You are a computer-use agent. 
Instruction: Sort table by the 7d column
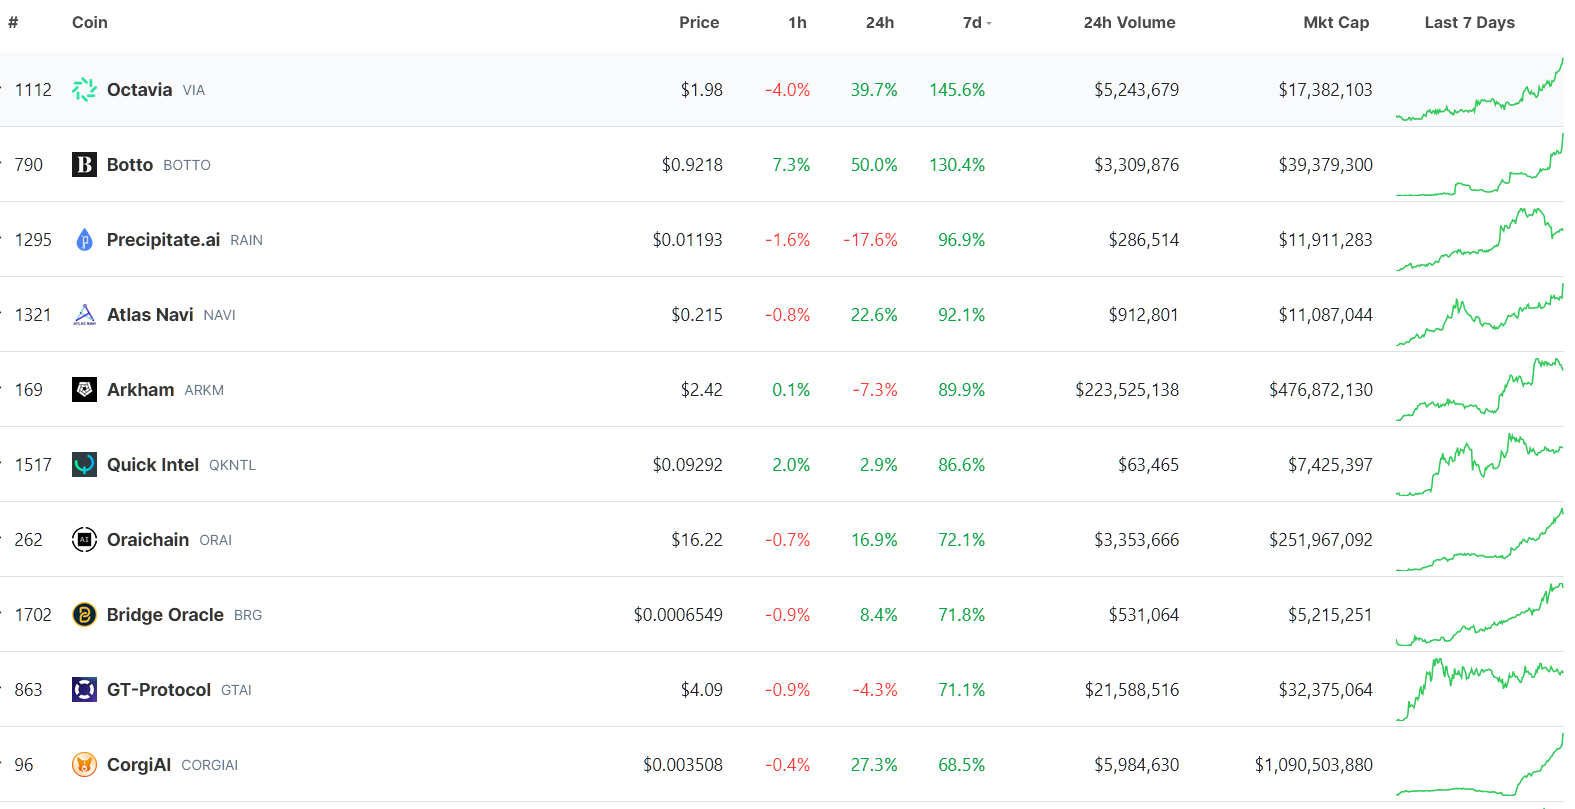click(976, 23)
